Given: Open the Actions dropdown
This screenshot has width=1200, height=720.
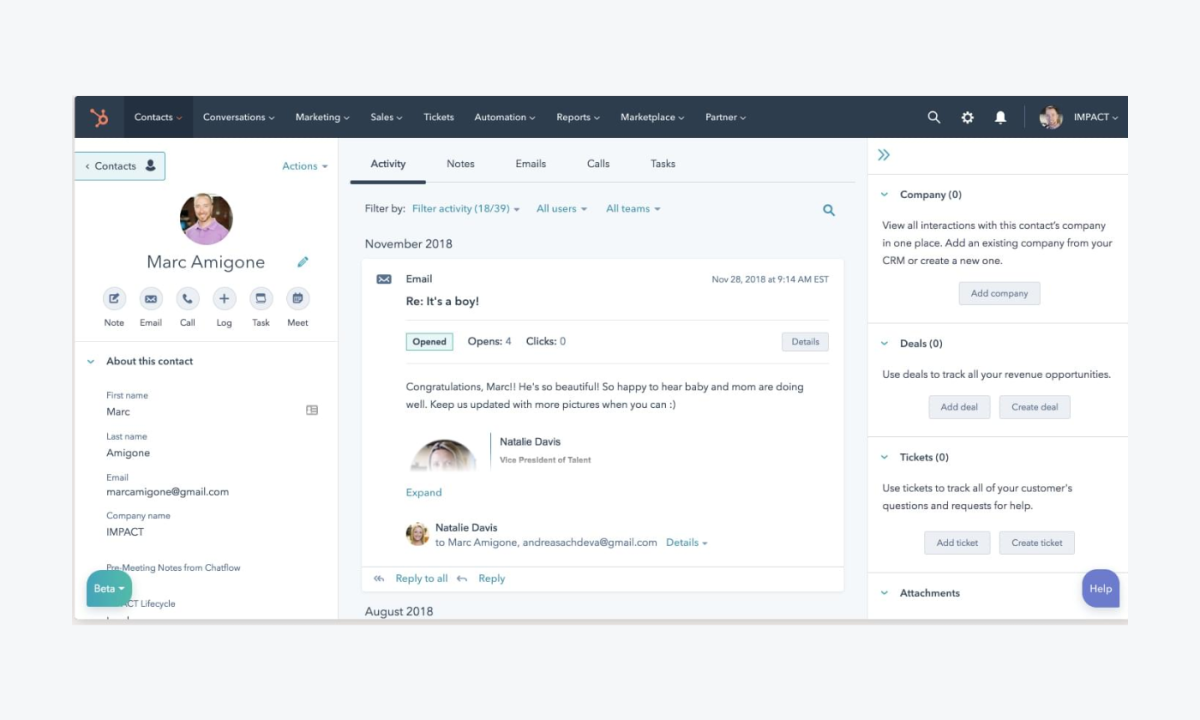Looking at the screenshot, I should (304, 166).
